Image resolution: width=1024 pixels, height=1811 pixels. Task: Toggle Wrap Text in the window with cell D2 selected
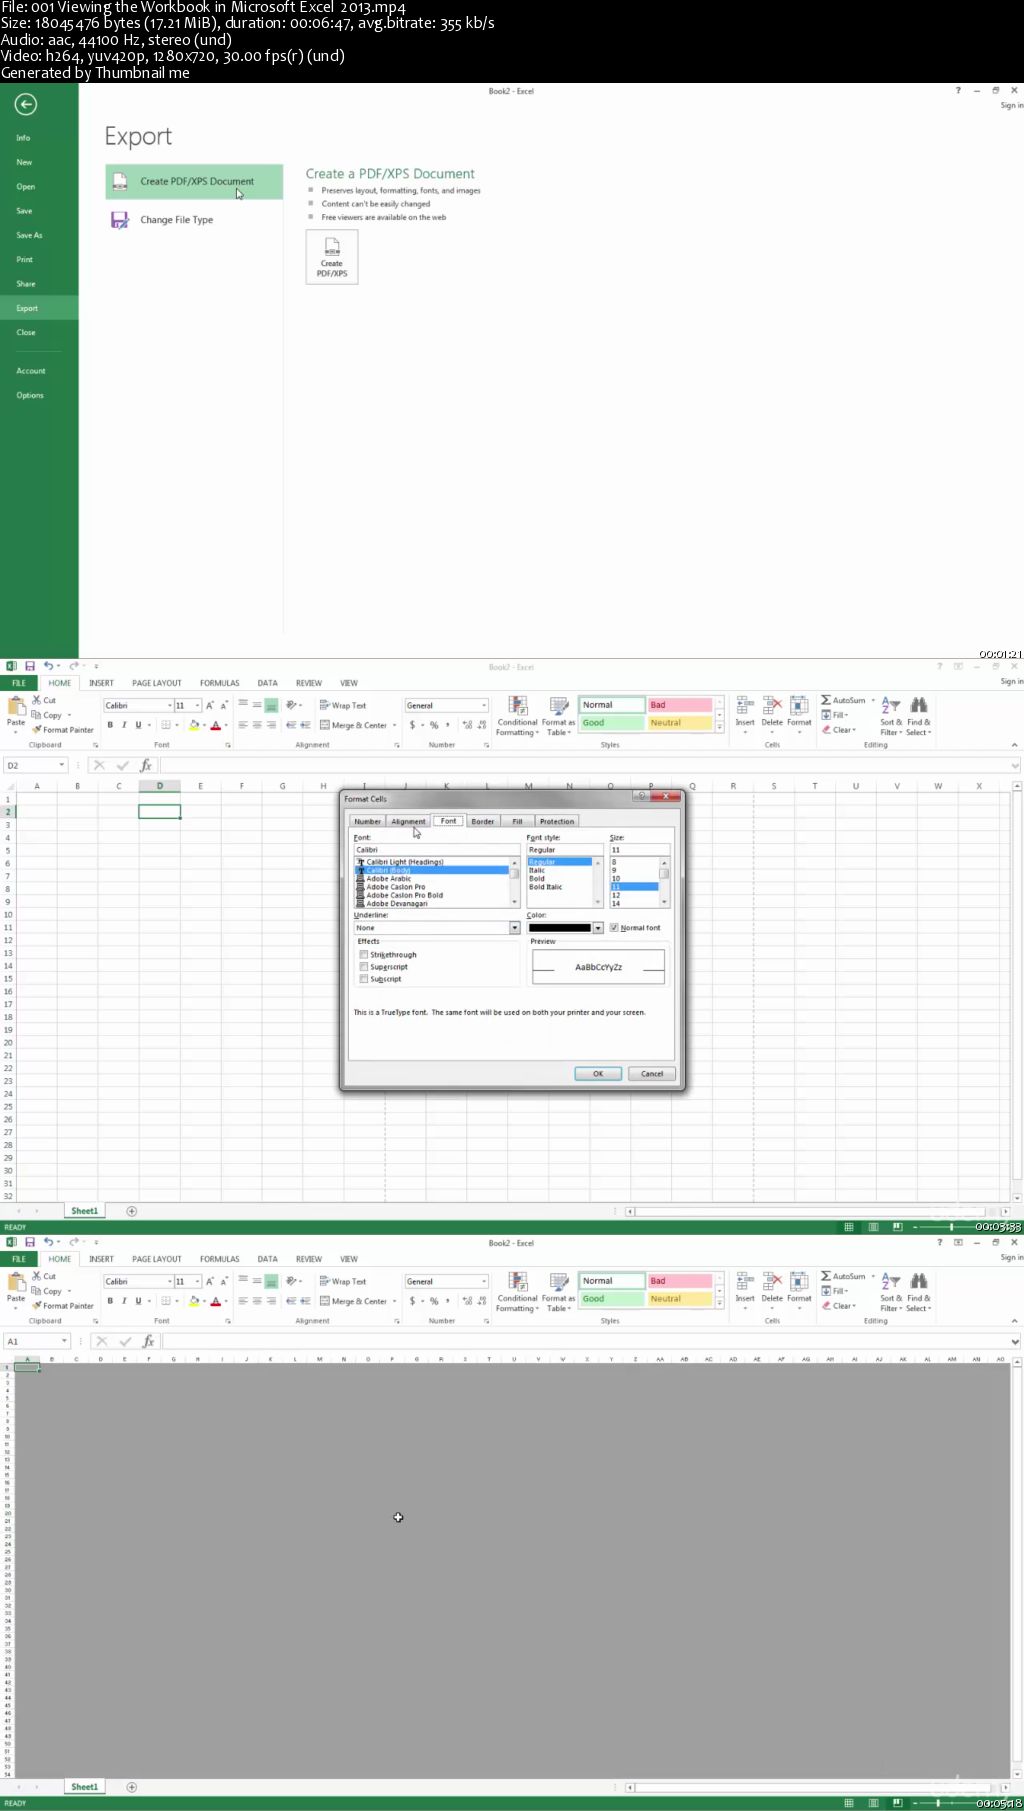point(343,705)
